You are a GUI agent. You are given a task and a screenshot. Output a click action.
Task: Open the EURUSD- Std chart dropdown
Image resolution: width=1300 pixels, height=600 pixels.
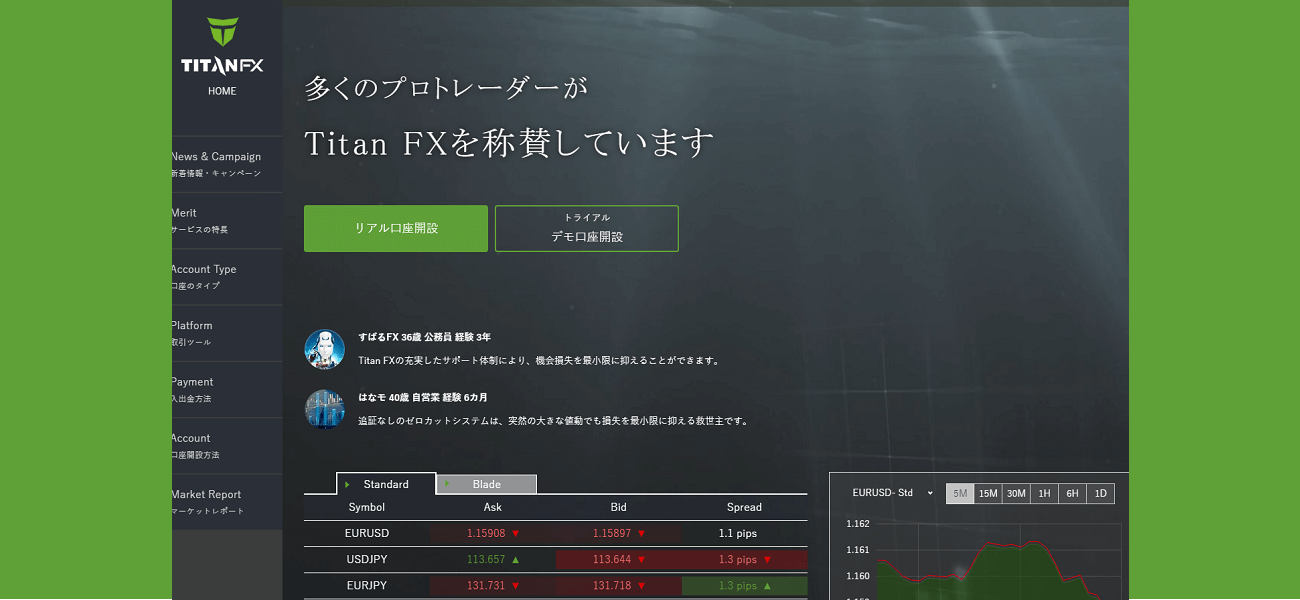click(x=892, y=493)
